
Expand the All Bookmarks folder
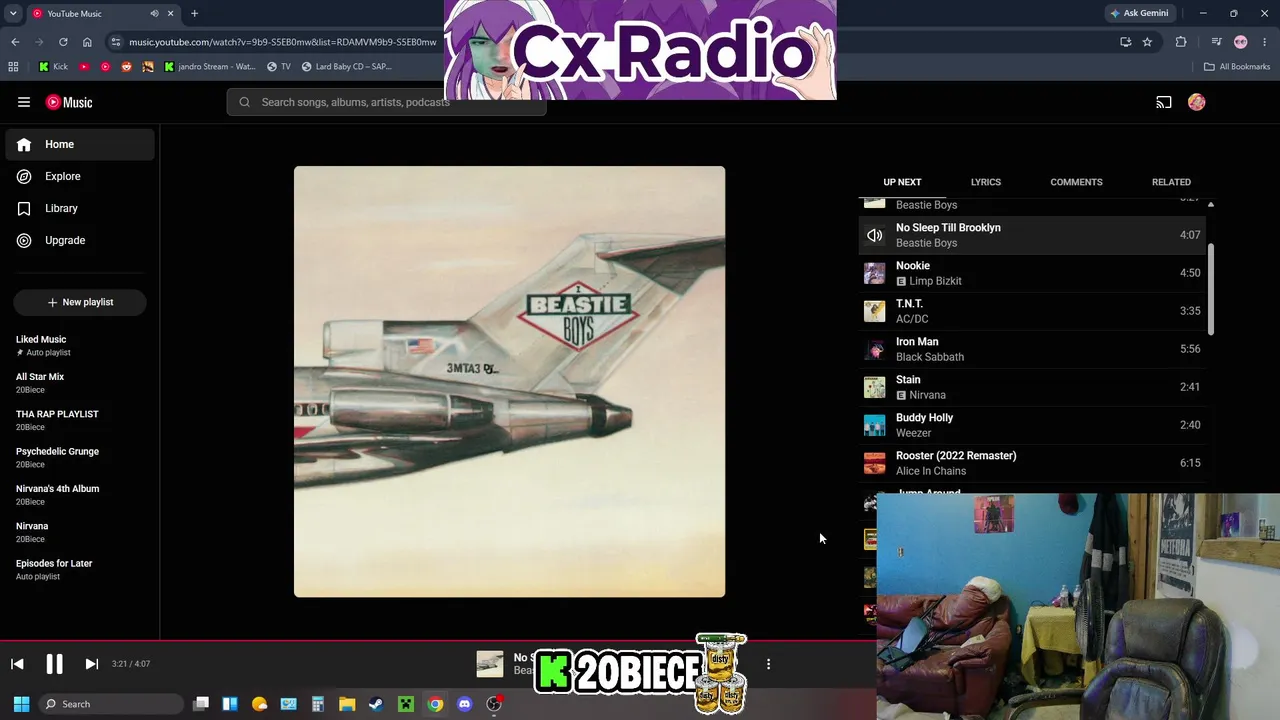[1237, 67]
